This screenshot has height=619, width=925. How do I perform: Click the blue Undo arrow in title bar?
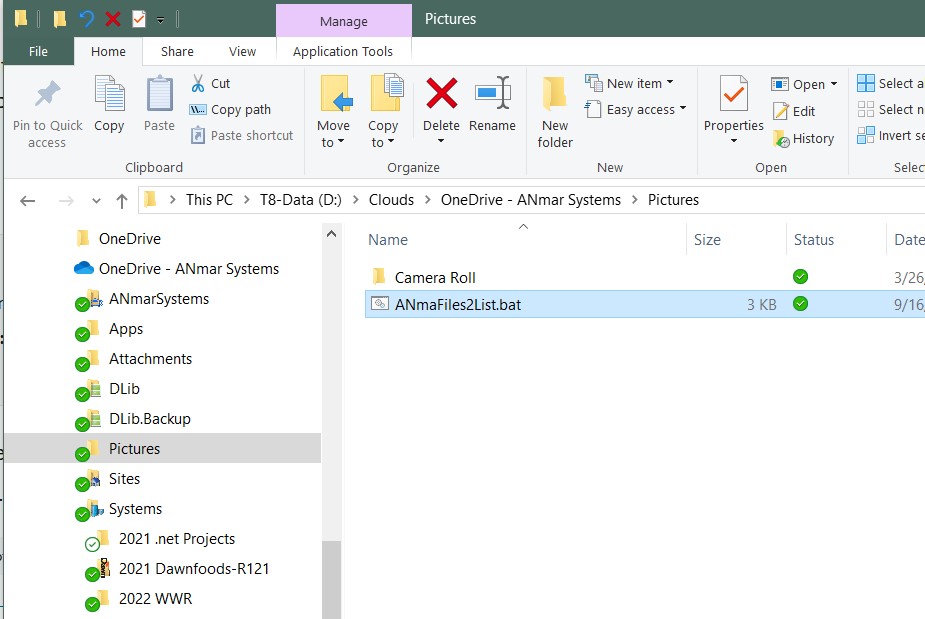click(87, 19)
